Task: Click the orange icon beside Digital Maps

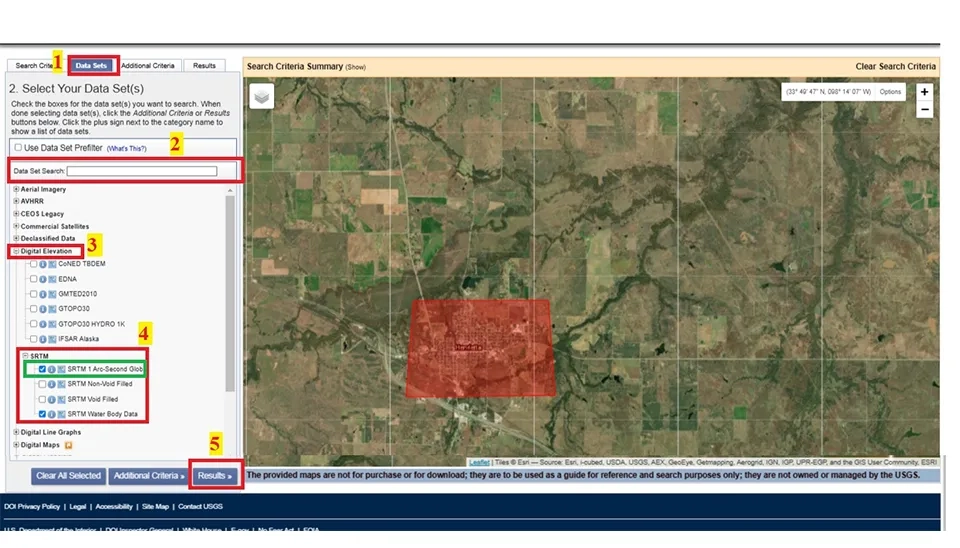Action: tap(69, 446)
